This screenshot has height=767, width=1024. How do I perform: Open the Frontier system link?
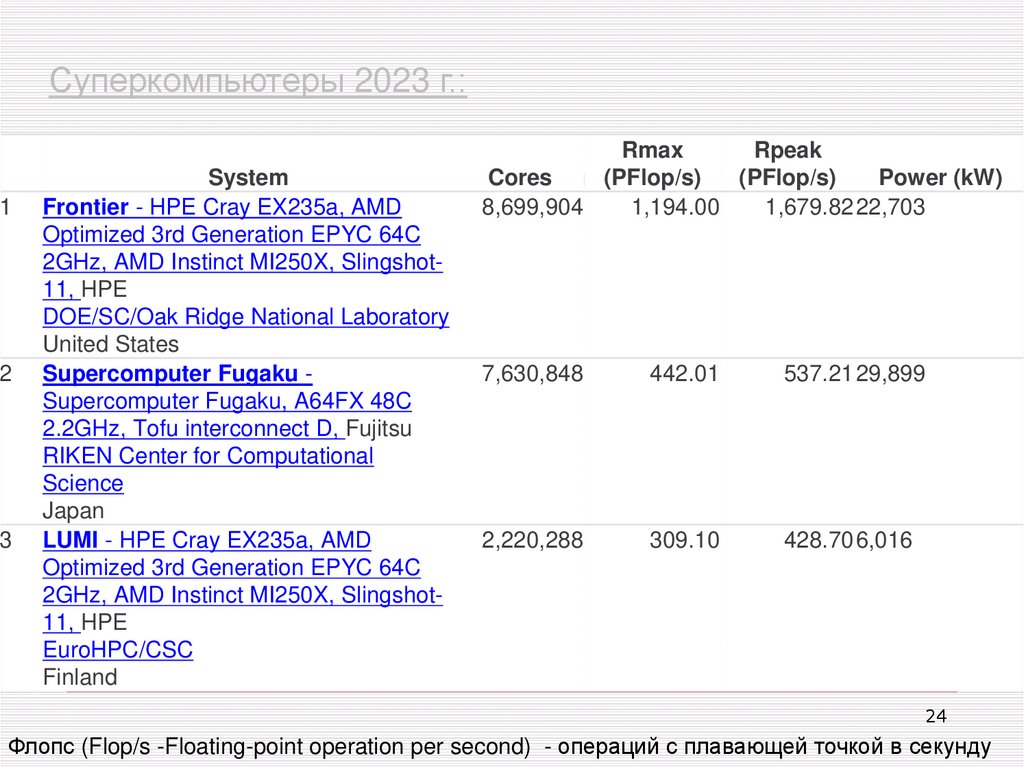click(x=242, y=248)
